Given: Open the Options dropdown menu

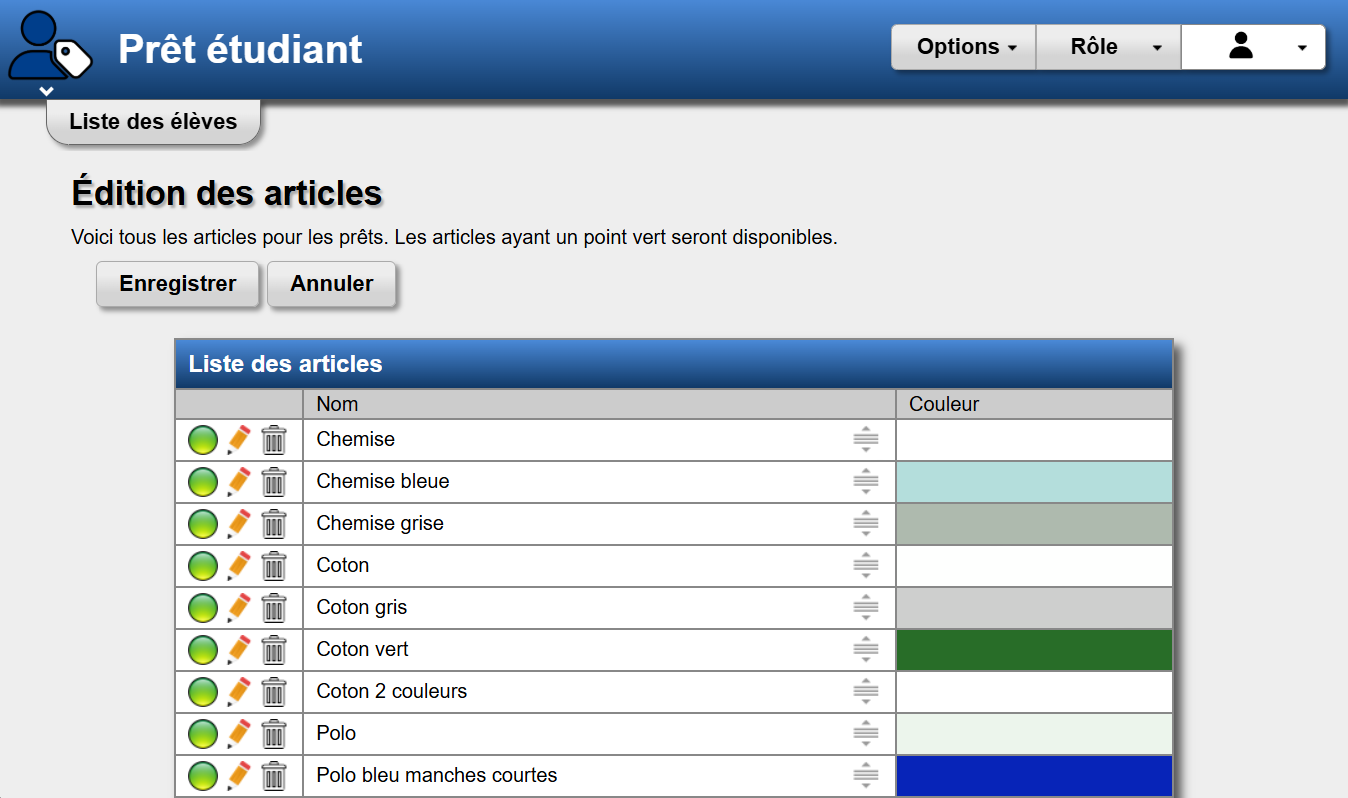Looking at the screenshot, I should tap(964, 47).
